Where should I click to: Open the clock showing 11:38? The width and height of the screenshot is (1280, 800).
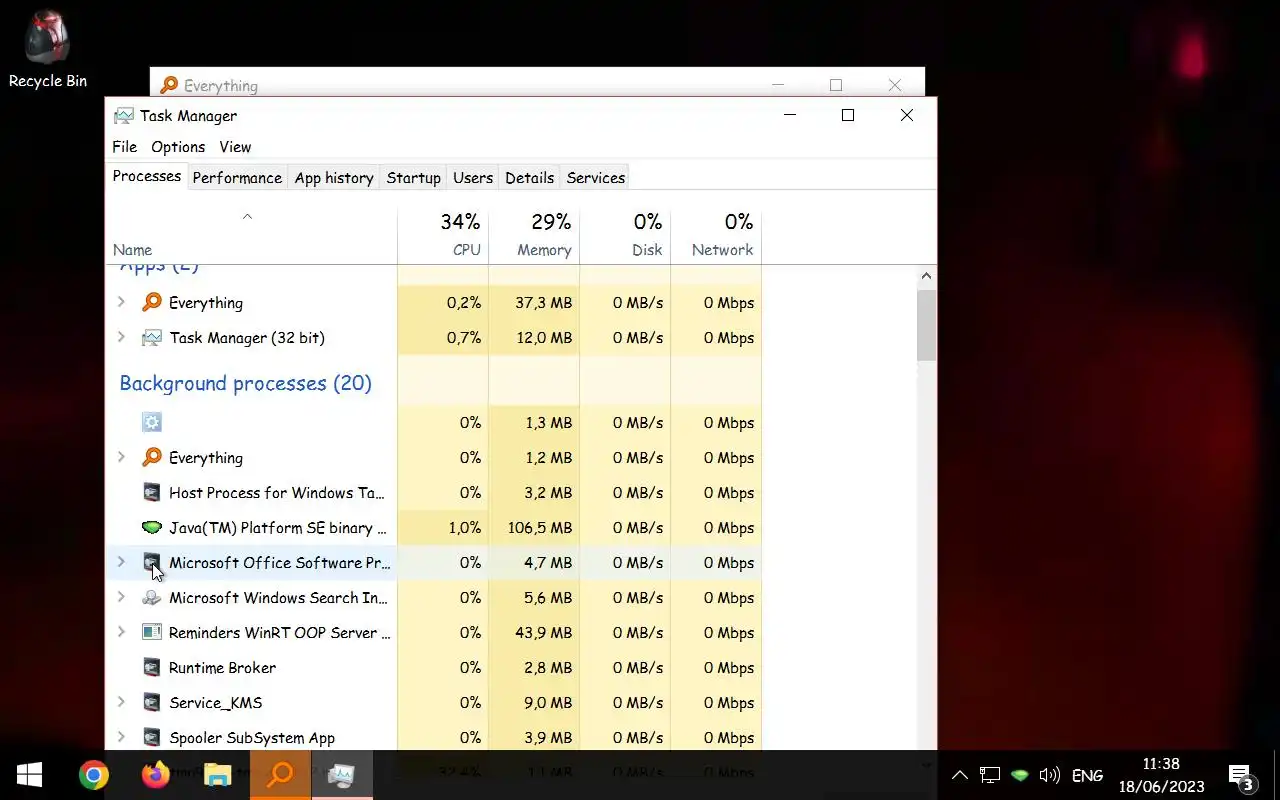(x=1161, y=775)
